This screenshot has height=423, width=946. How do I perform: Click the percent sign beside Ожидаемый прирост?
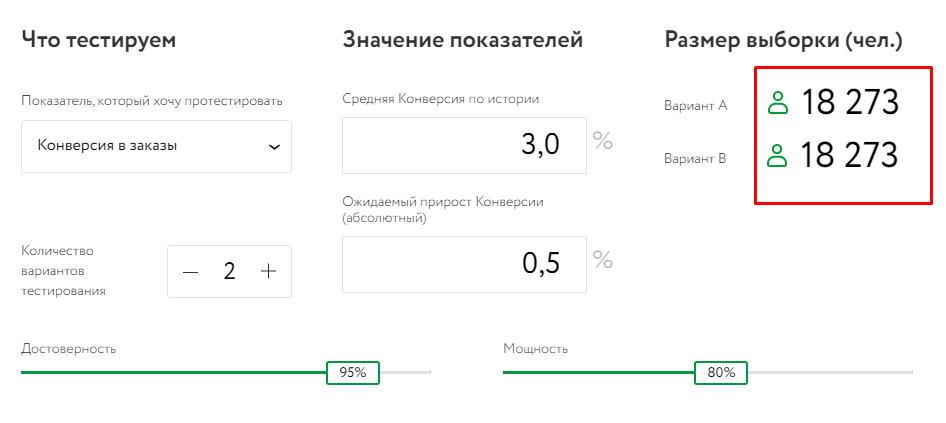[x=602, y=260]
